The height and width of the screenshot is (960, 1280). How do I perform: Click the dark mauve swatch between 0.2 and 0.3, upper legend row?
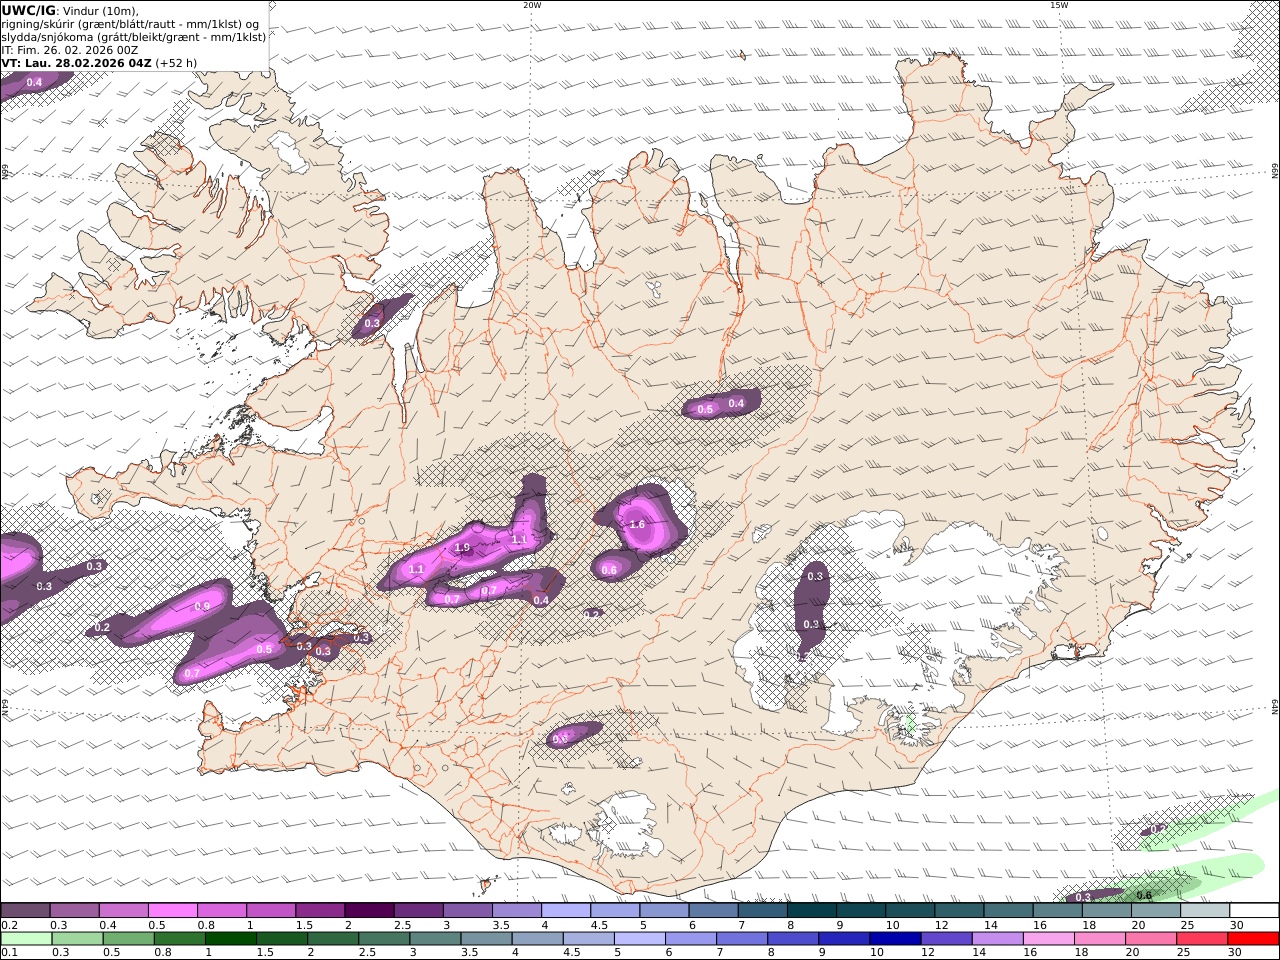(26, 911)
